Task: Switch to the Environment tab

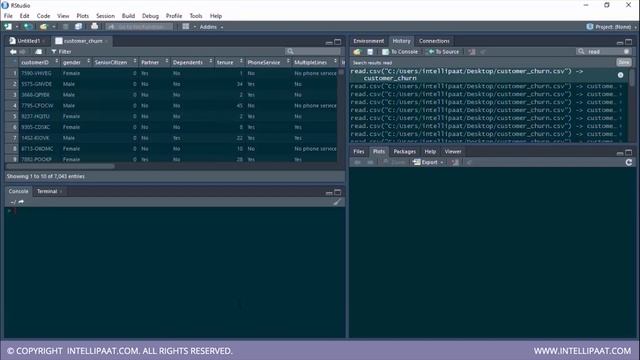Action: (x=369, y=41)
